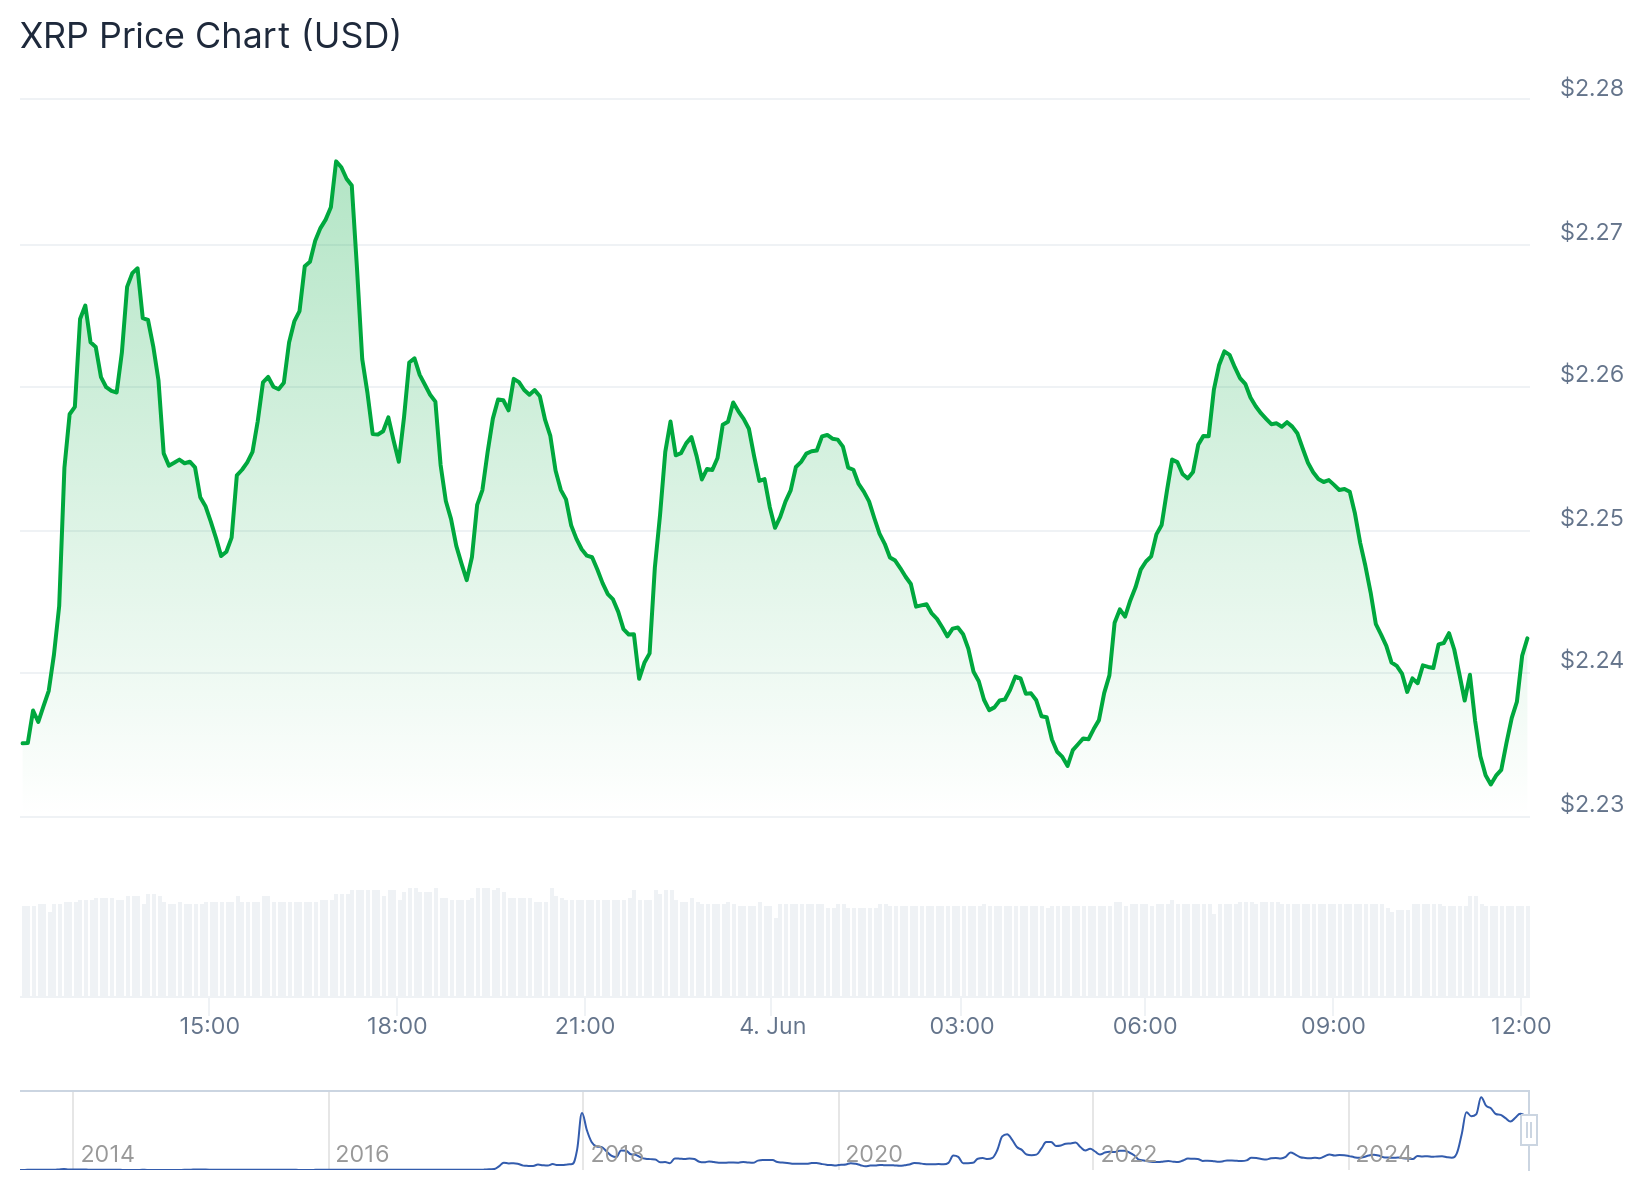Select 2024 in the range navigator

click(x=1384, y=1154)
